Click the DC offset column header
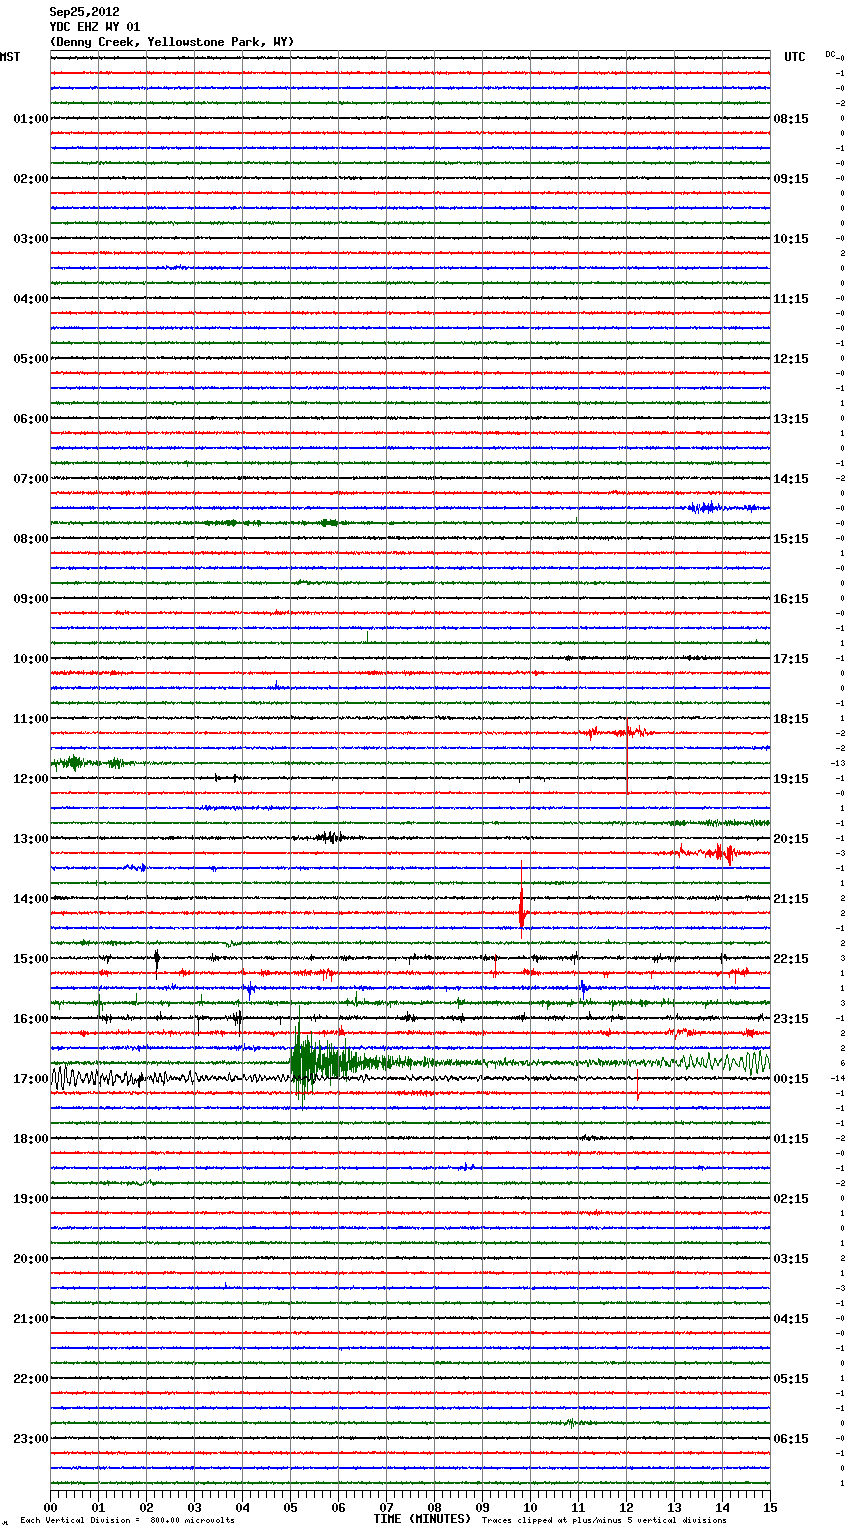The height and width of the screenshot is (1534, 850). pos(830,54)
